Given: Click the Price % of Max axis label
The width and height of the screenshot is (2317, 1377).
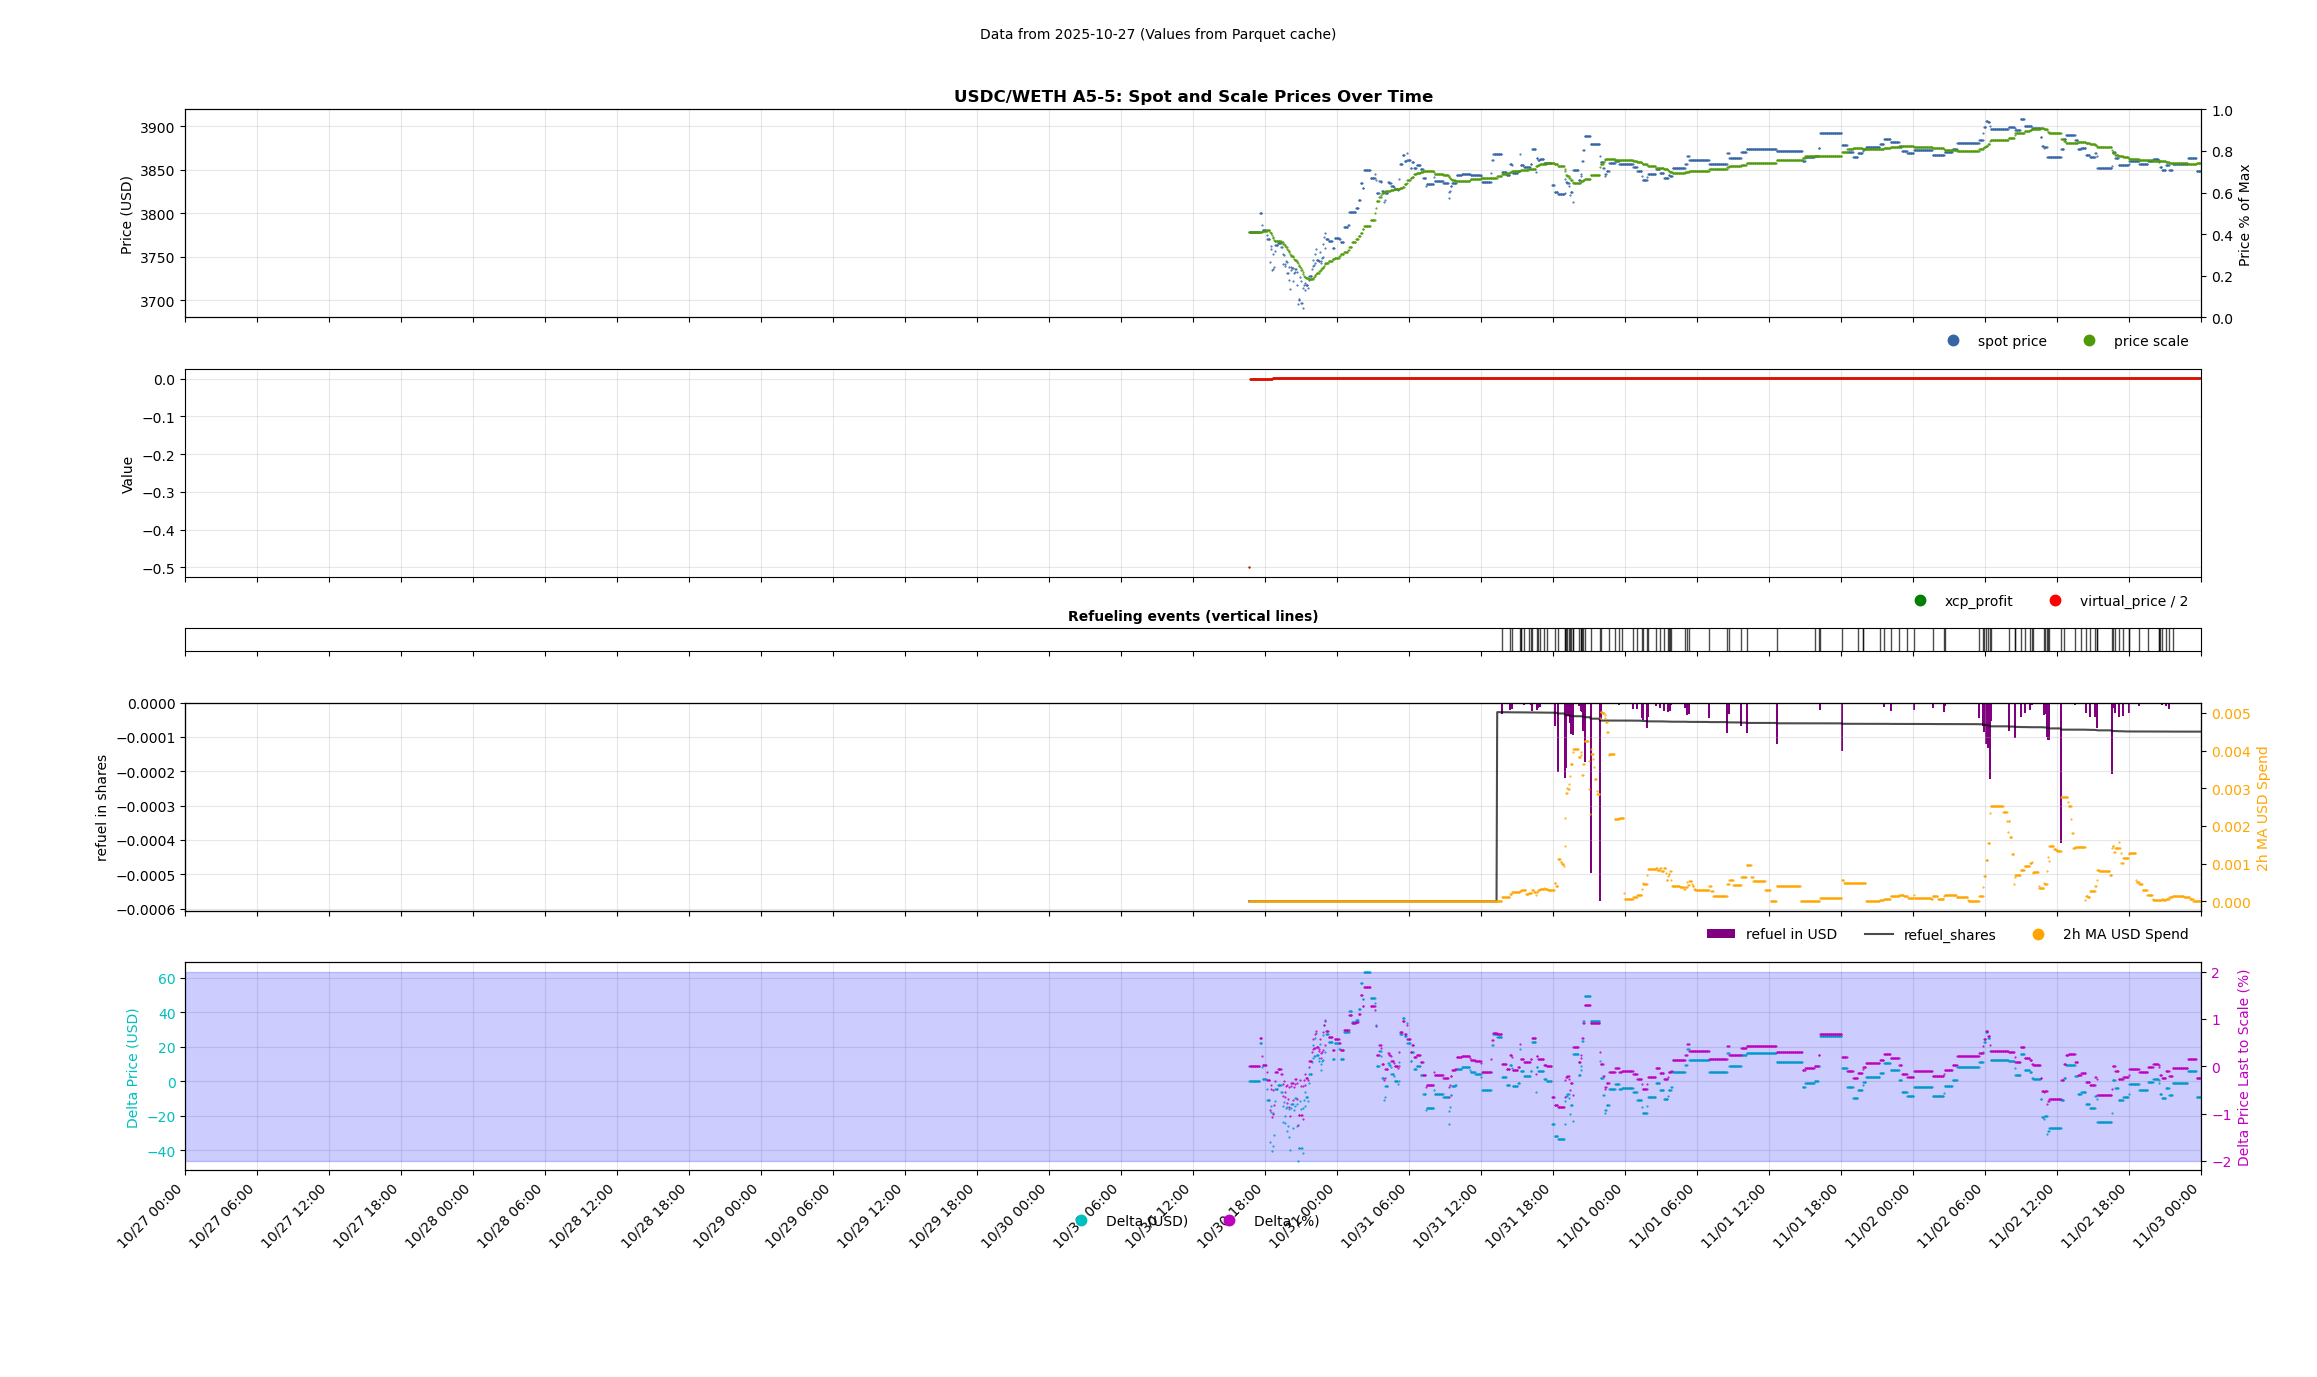Looking at the screenshot, I should (2245, 214).
